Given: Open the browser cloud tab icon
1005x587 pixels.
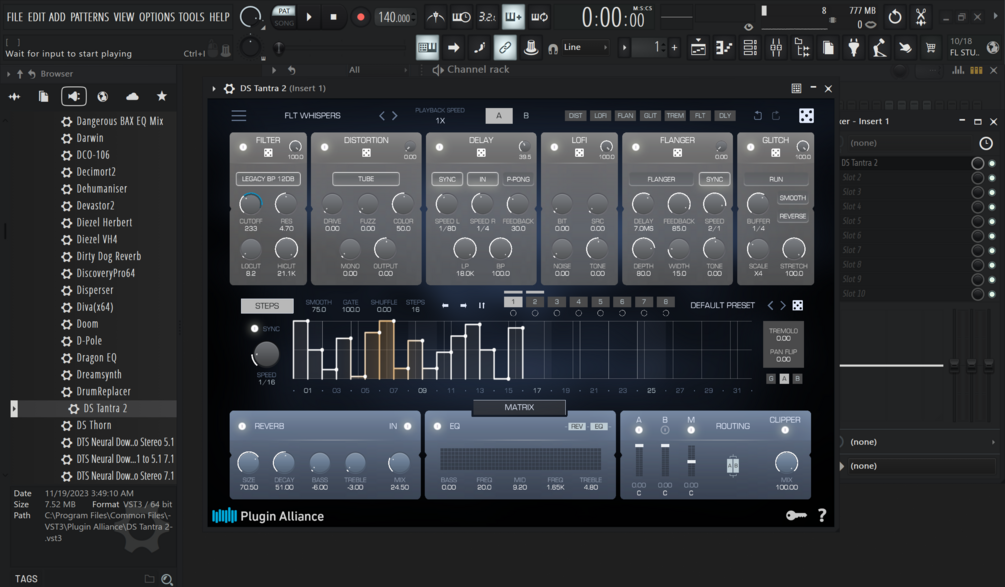Looking at the screenshot, I should pyautogui.click(x=132, y=96).
